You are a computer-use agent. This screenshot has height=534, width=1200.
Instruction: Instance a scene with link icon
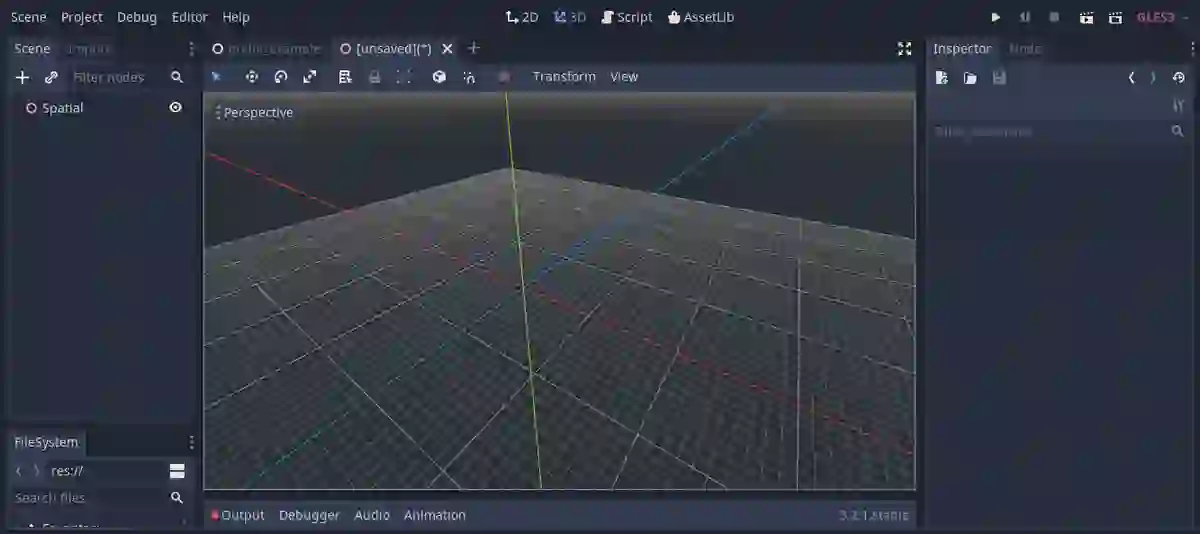(52, 77)
